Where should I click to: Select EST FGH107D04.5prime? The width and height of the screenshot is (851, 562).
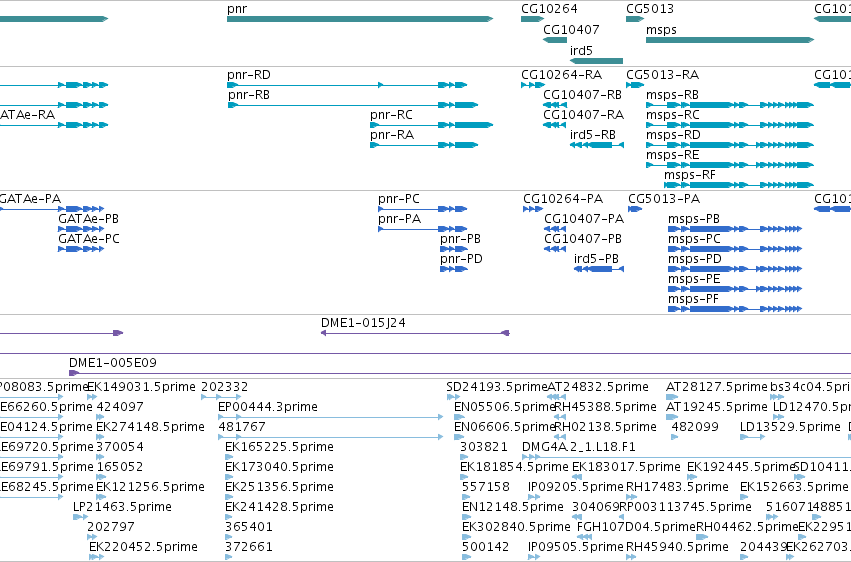click(584, 537)
